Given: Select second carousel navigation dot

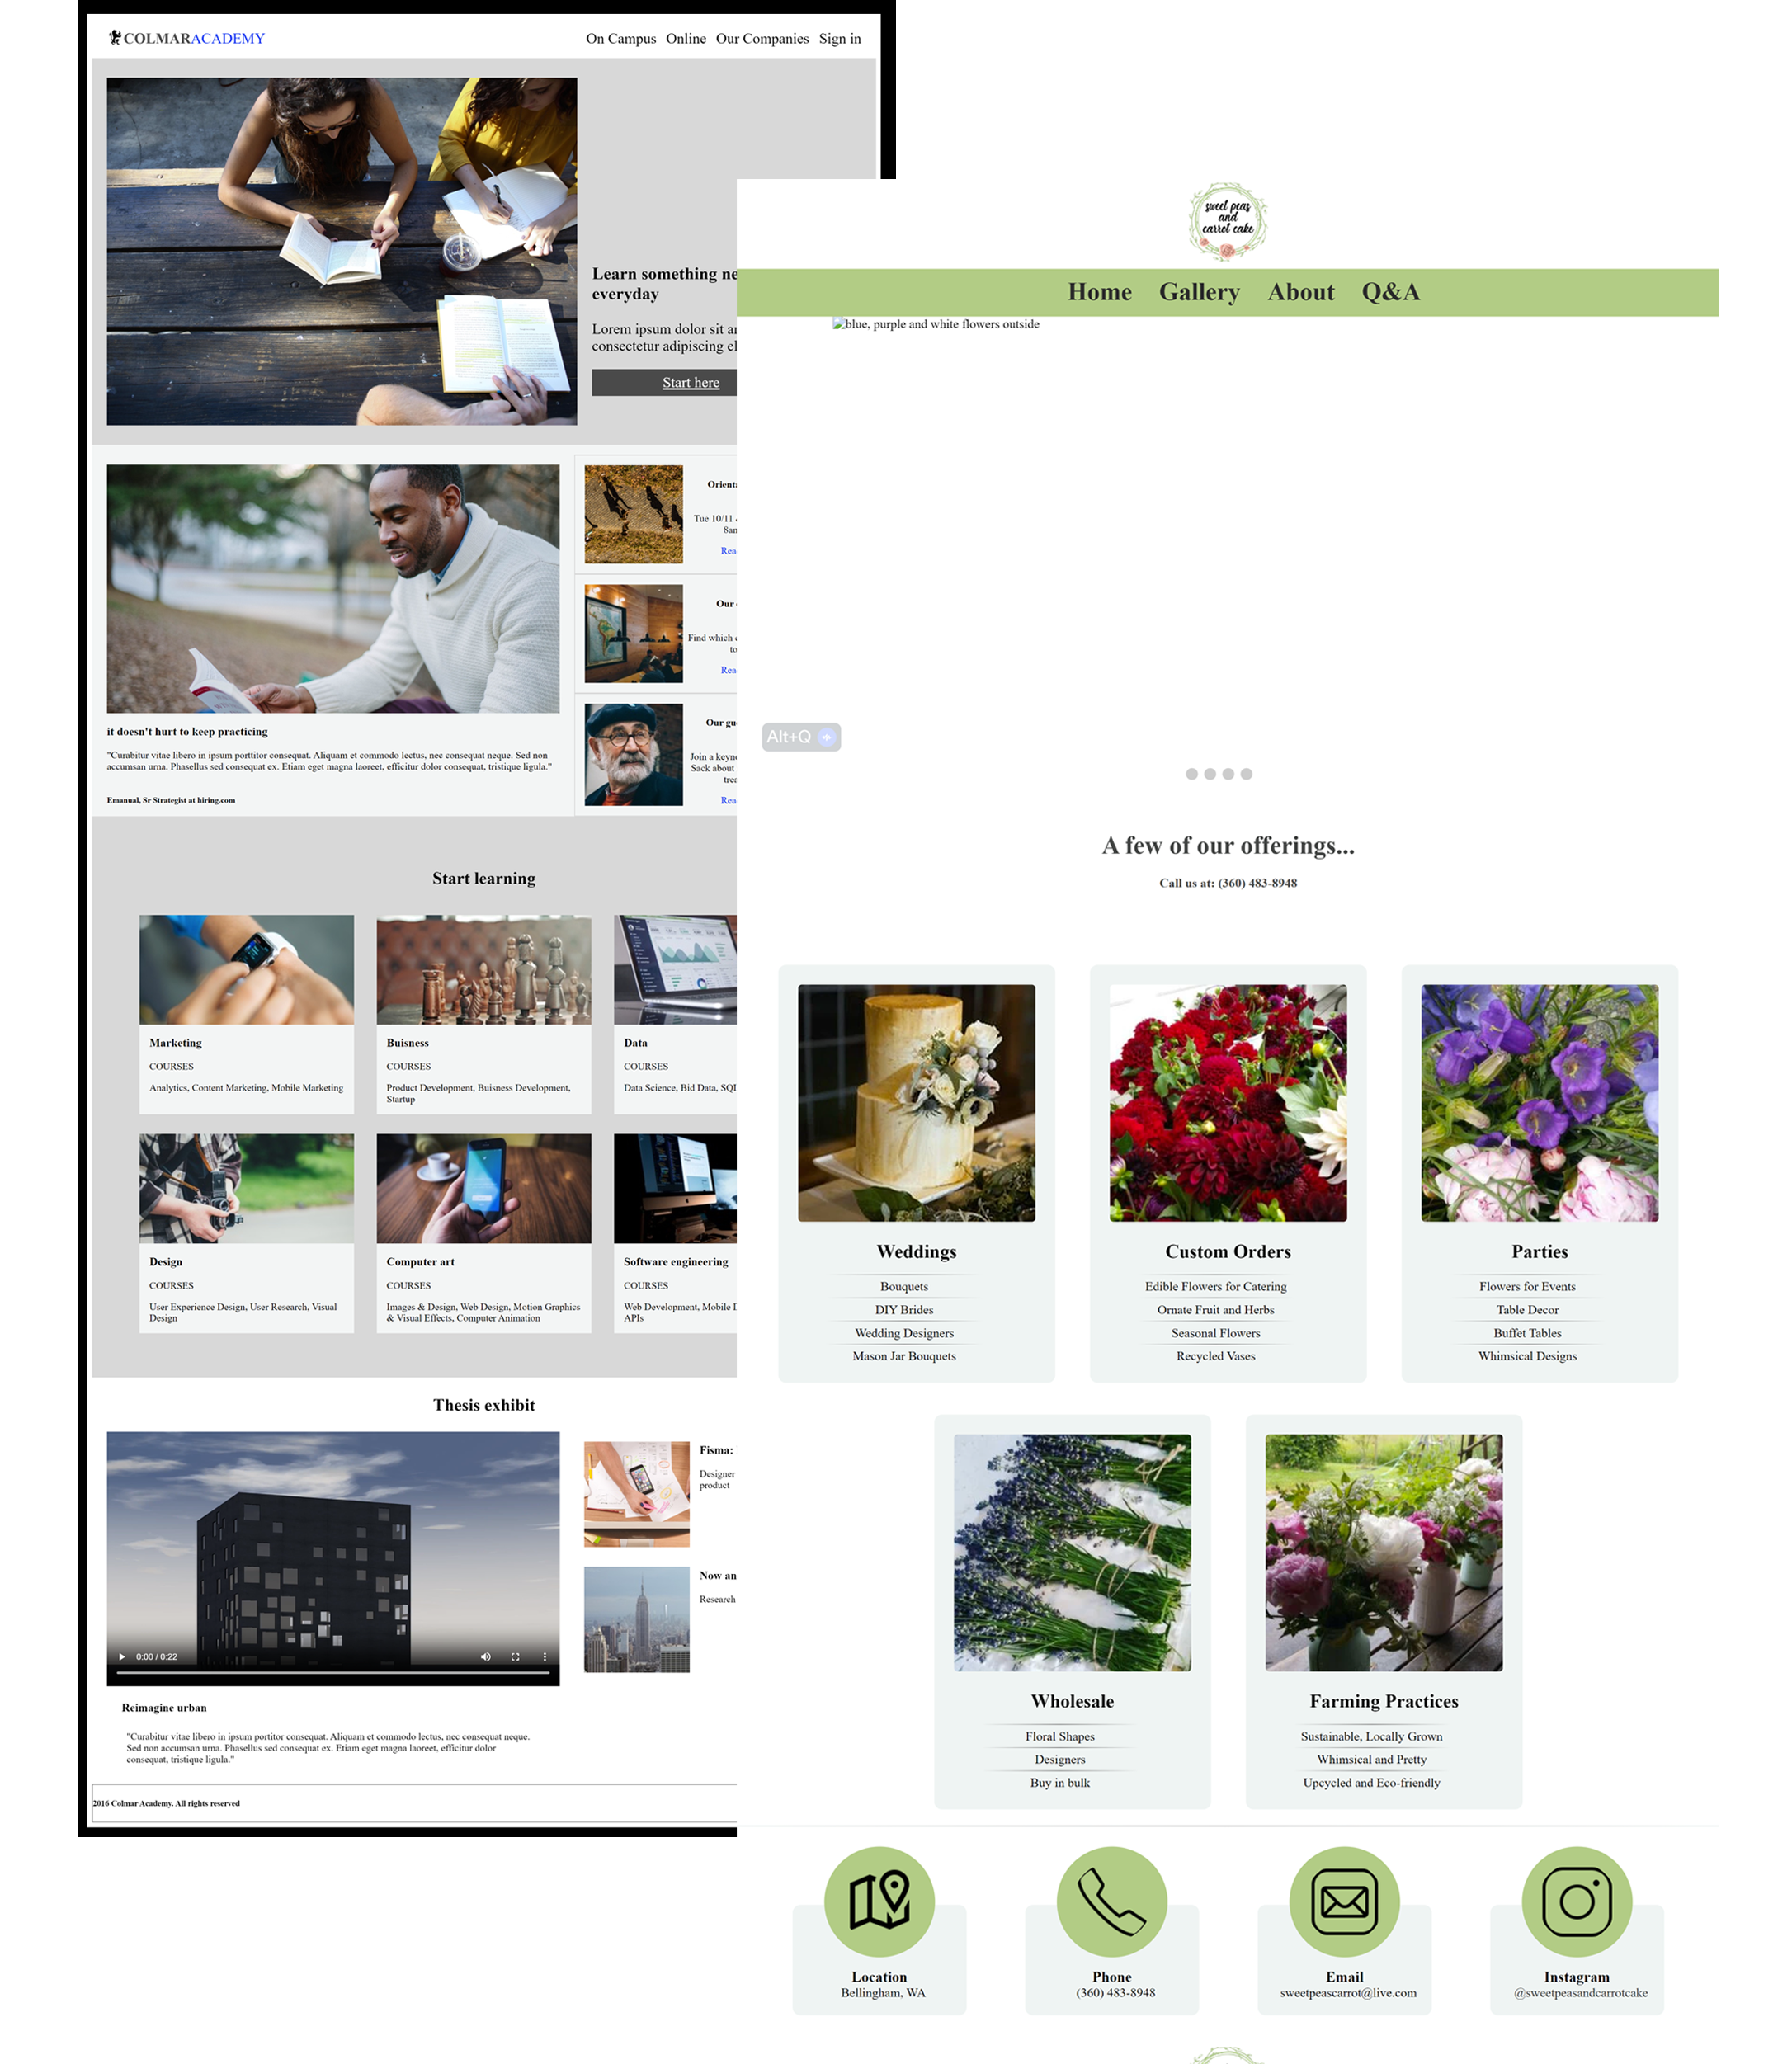Looking at the screenshot, I should [x=1210, y=772].
